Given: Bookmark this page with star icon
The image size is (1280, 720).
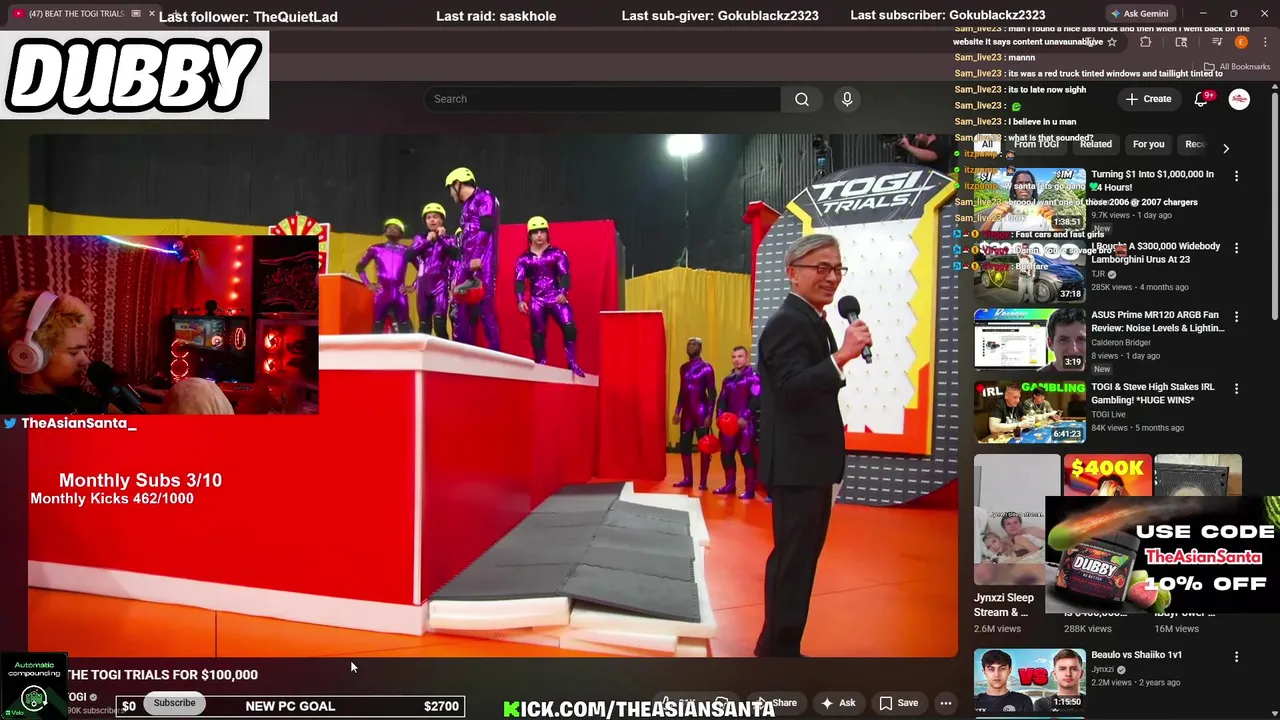Looking at the screenshot, I should click(1111, 42).
